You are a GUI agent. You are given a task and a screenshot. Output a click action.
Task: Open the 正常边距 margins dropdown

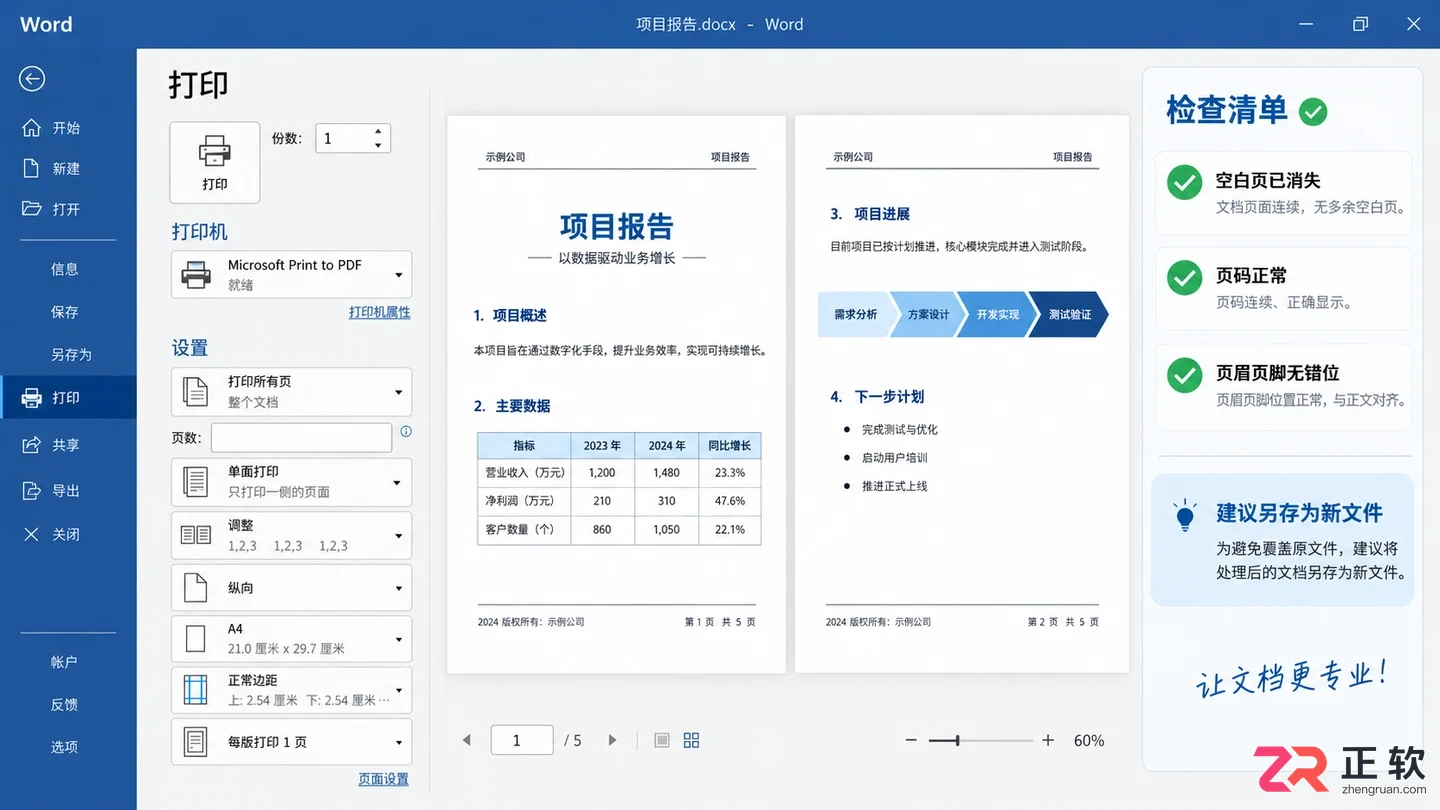click(x=292, y=690)
